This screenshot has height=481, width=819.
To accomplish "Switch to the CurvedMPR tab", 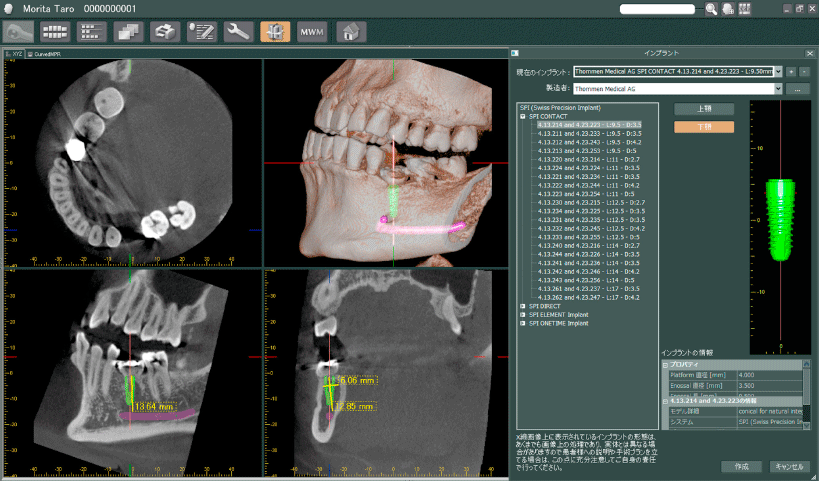I will [46, 53].
